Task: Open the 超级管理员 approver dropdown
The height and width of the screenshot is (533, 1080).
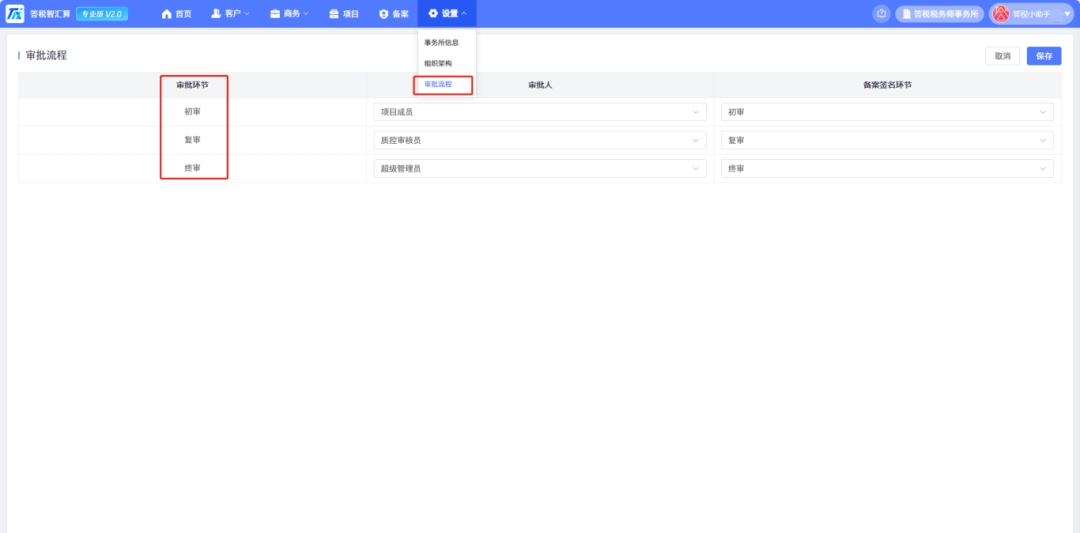Action: [x=540, y=169]
